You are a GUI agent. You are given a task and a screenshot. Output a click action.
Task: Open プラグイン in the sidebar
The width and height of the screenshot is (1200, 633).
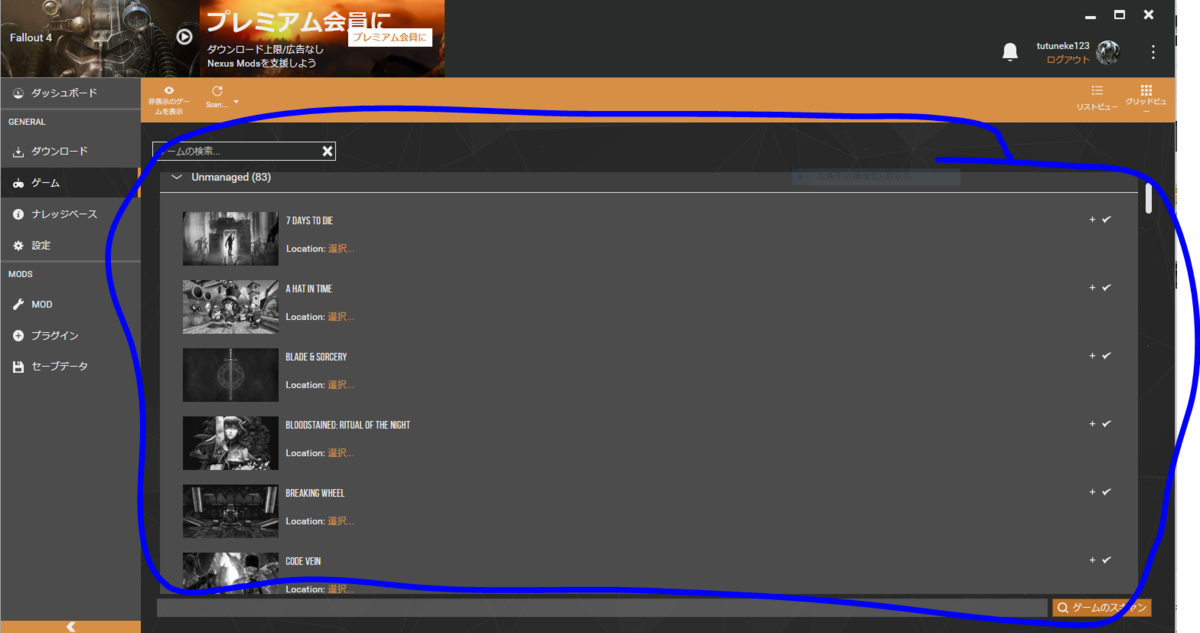pos(70,336)
